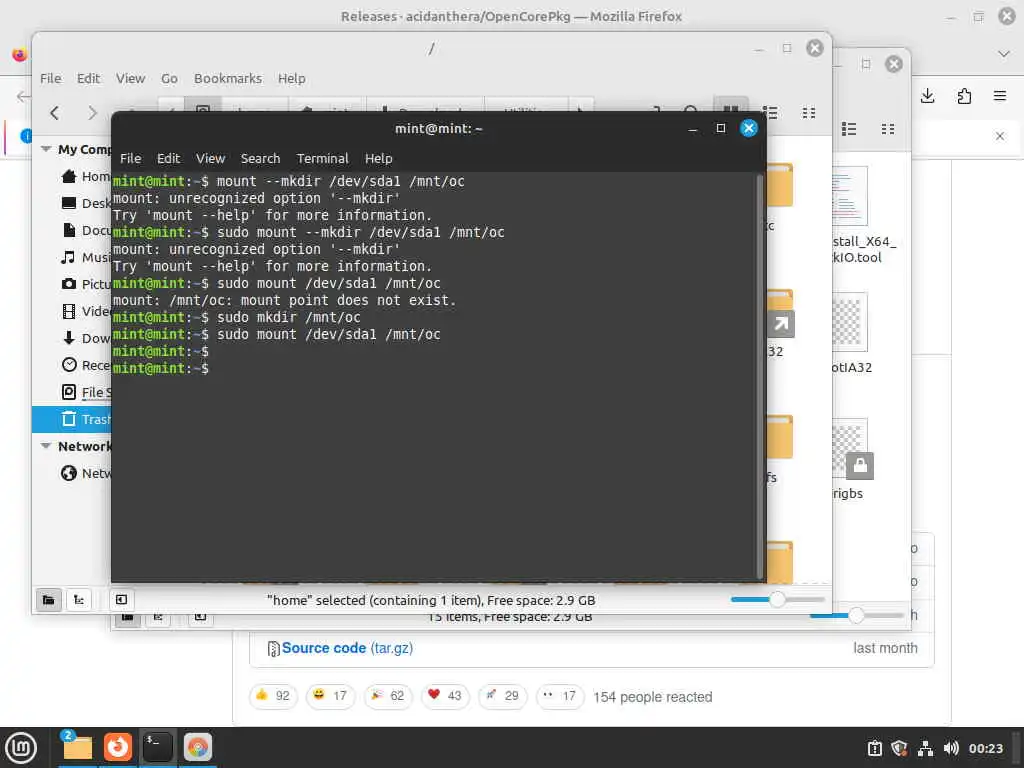Open Desktop icon in sidebar
This screenshot has width=1024, height=768.
click(69, 203)
